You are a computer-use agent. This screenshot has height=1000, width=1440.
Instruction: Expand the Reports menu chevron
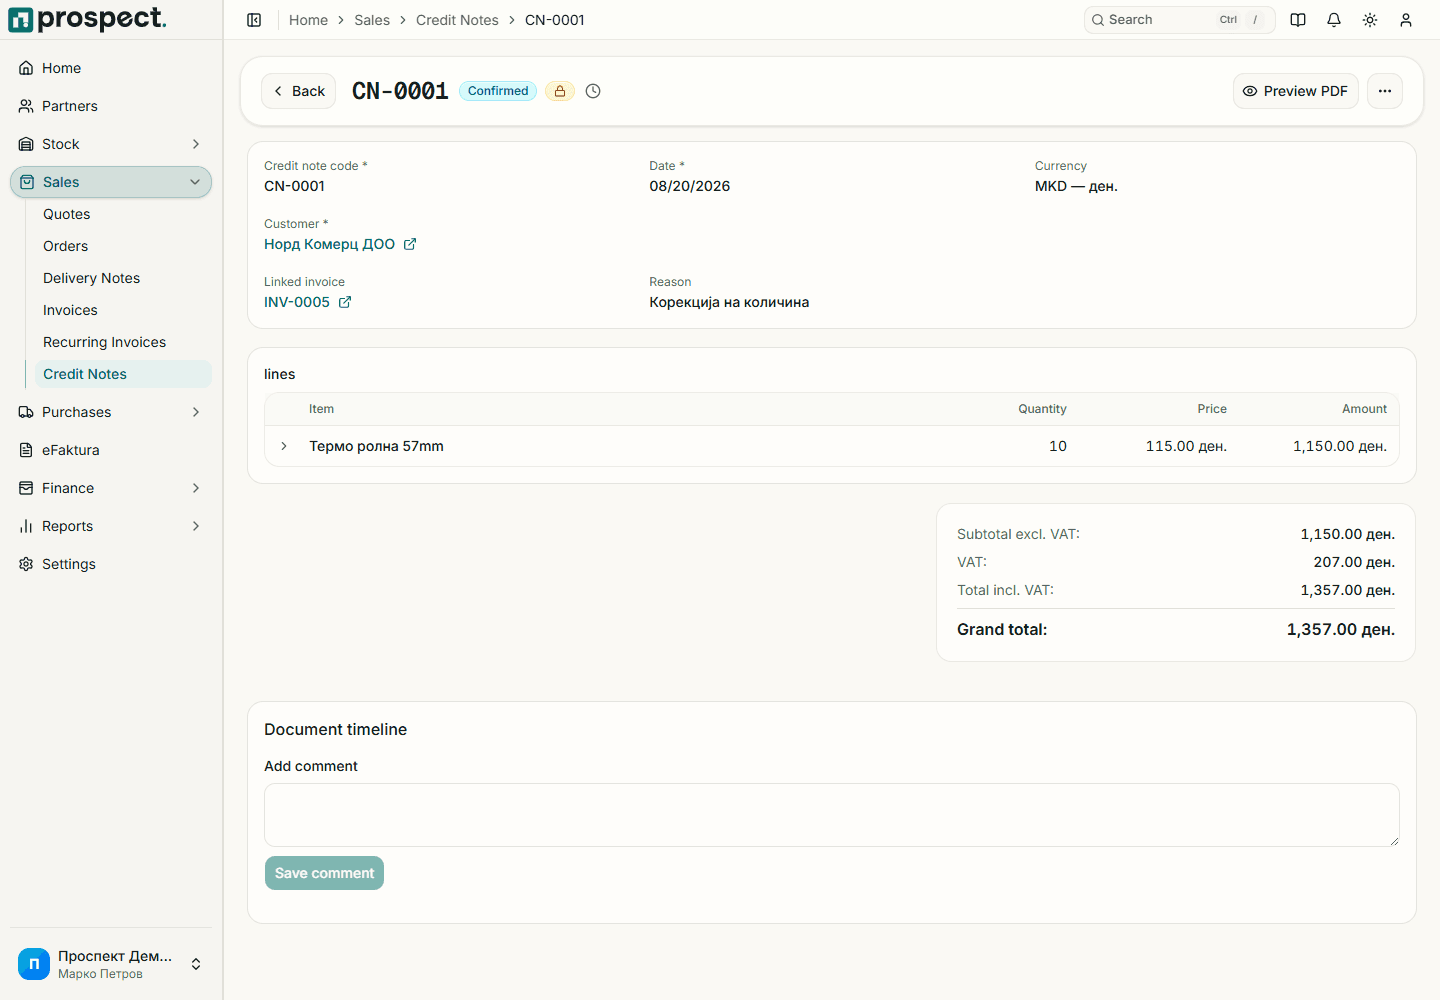(196, 526)
